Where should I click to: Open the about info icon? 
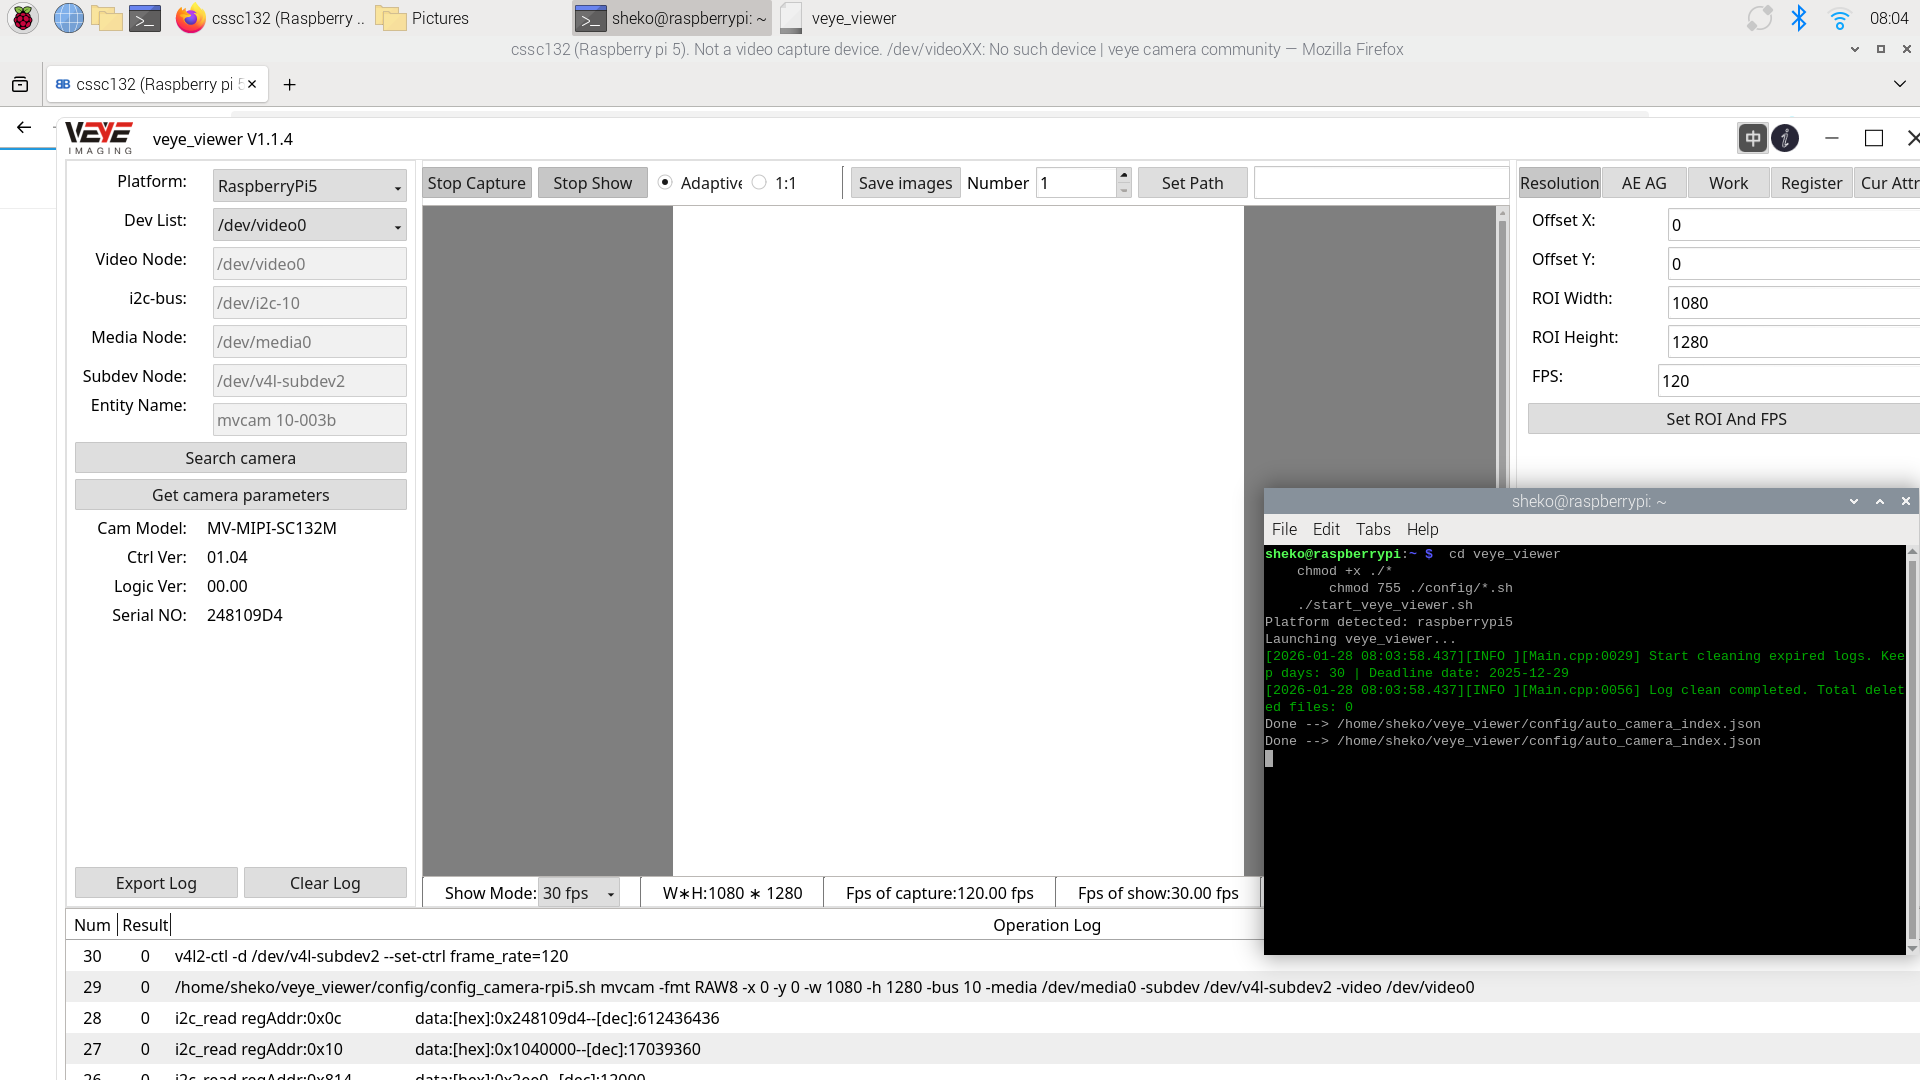(x=1785, y=138)
